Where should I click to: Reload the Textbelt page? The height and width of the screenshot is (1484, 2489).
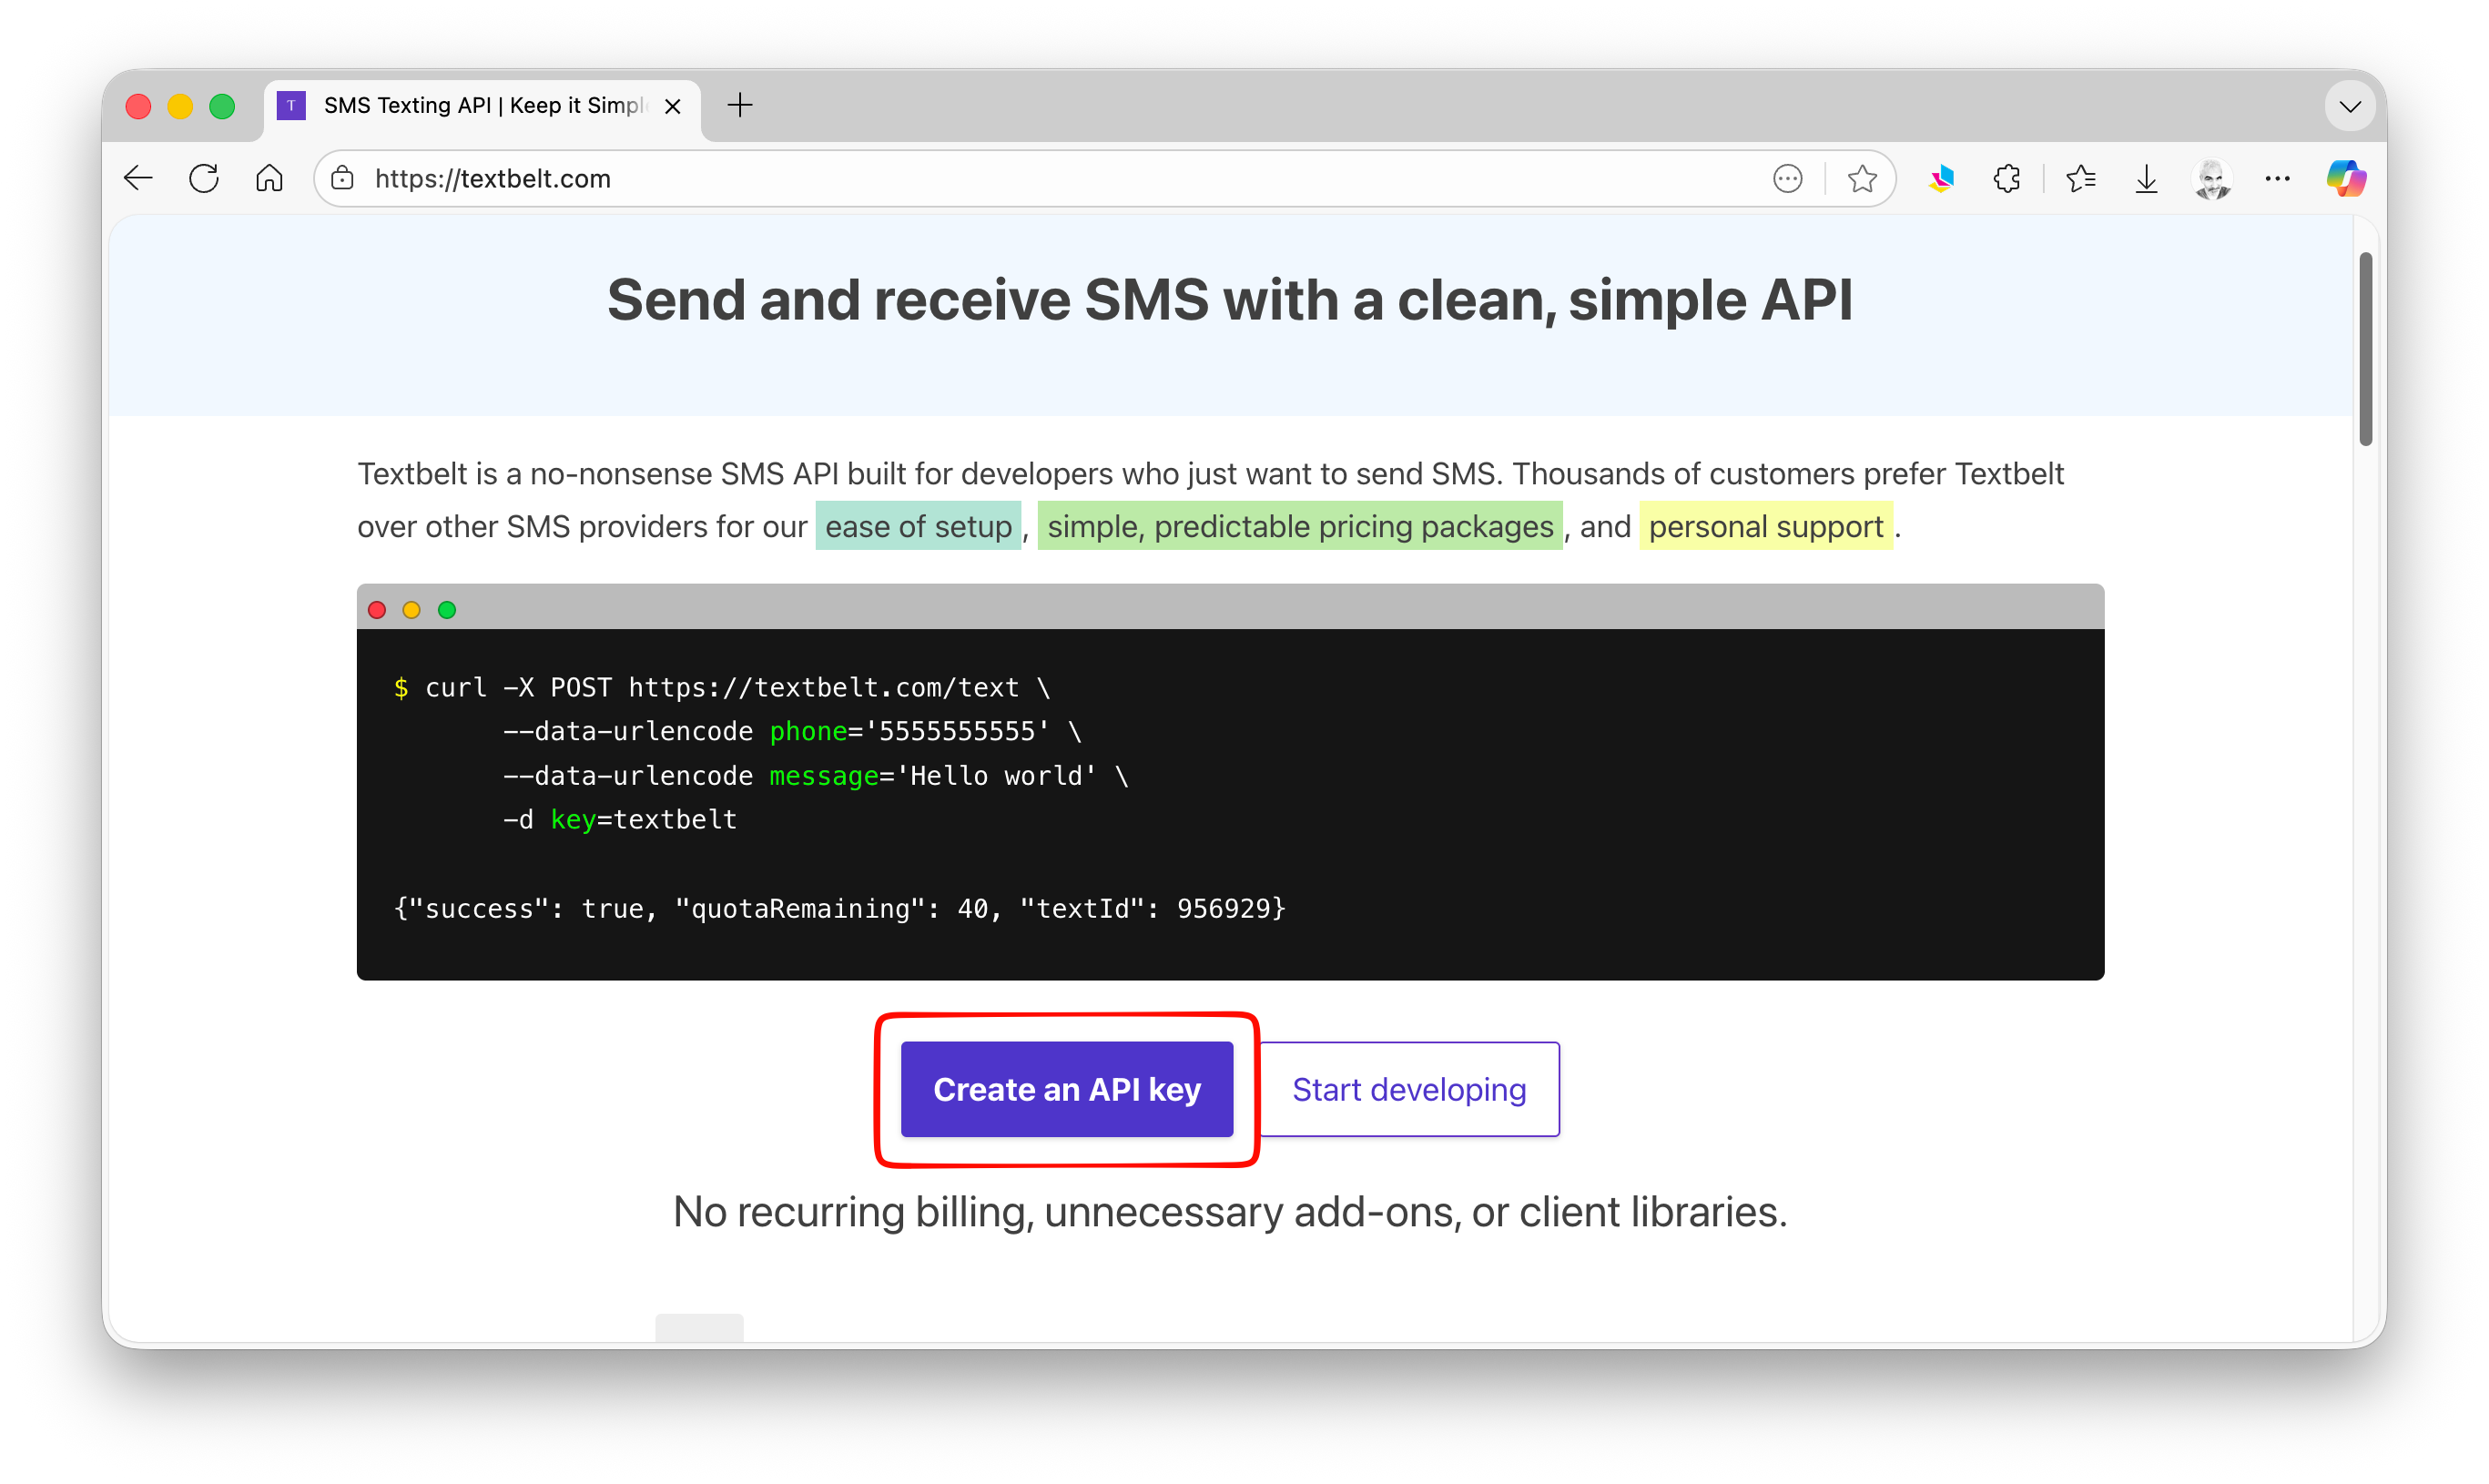pyautogui.click(x=204, y=179)
